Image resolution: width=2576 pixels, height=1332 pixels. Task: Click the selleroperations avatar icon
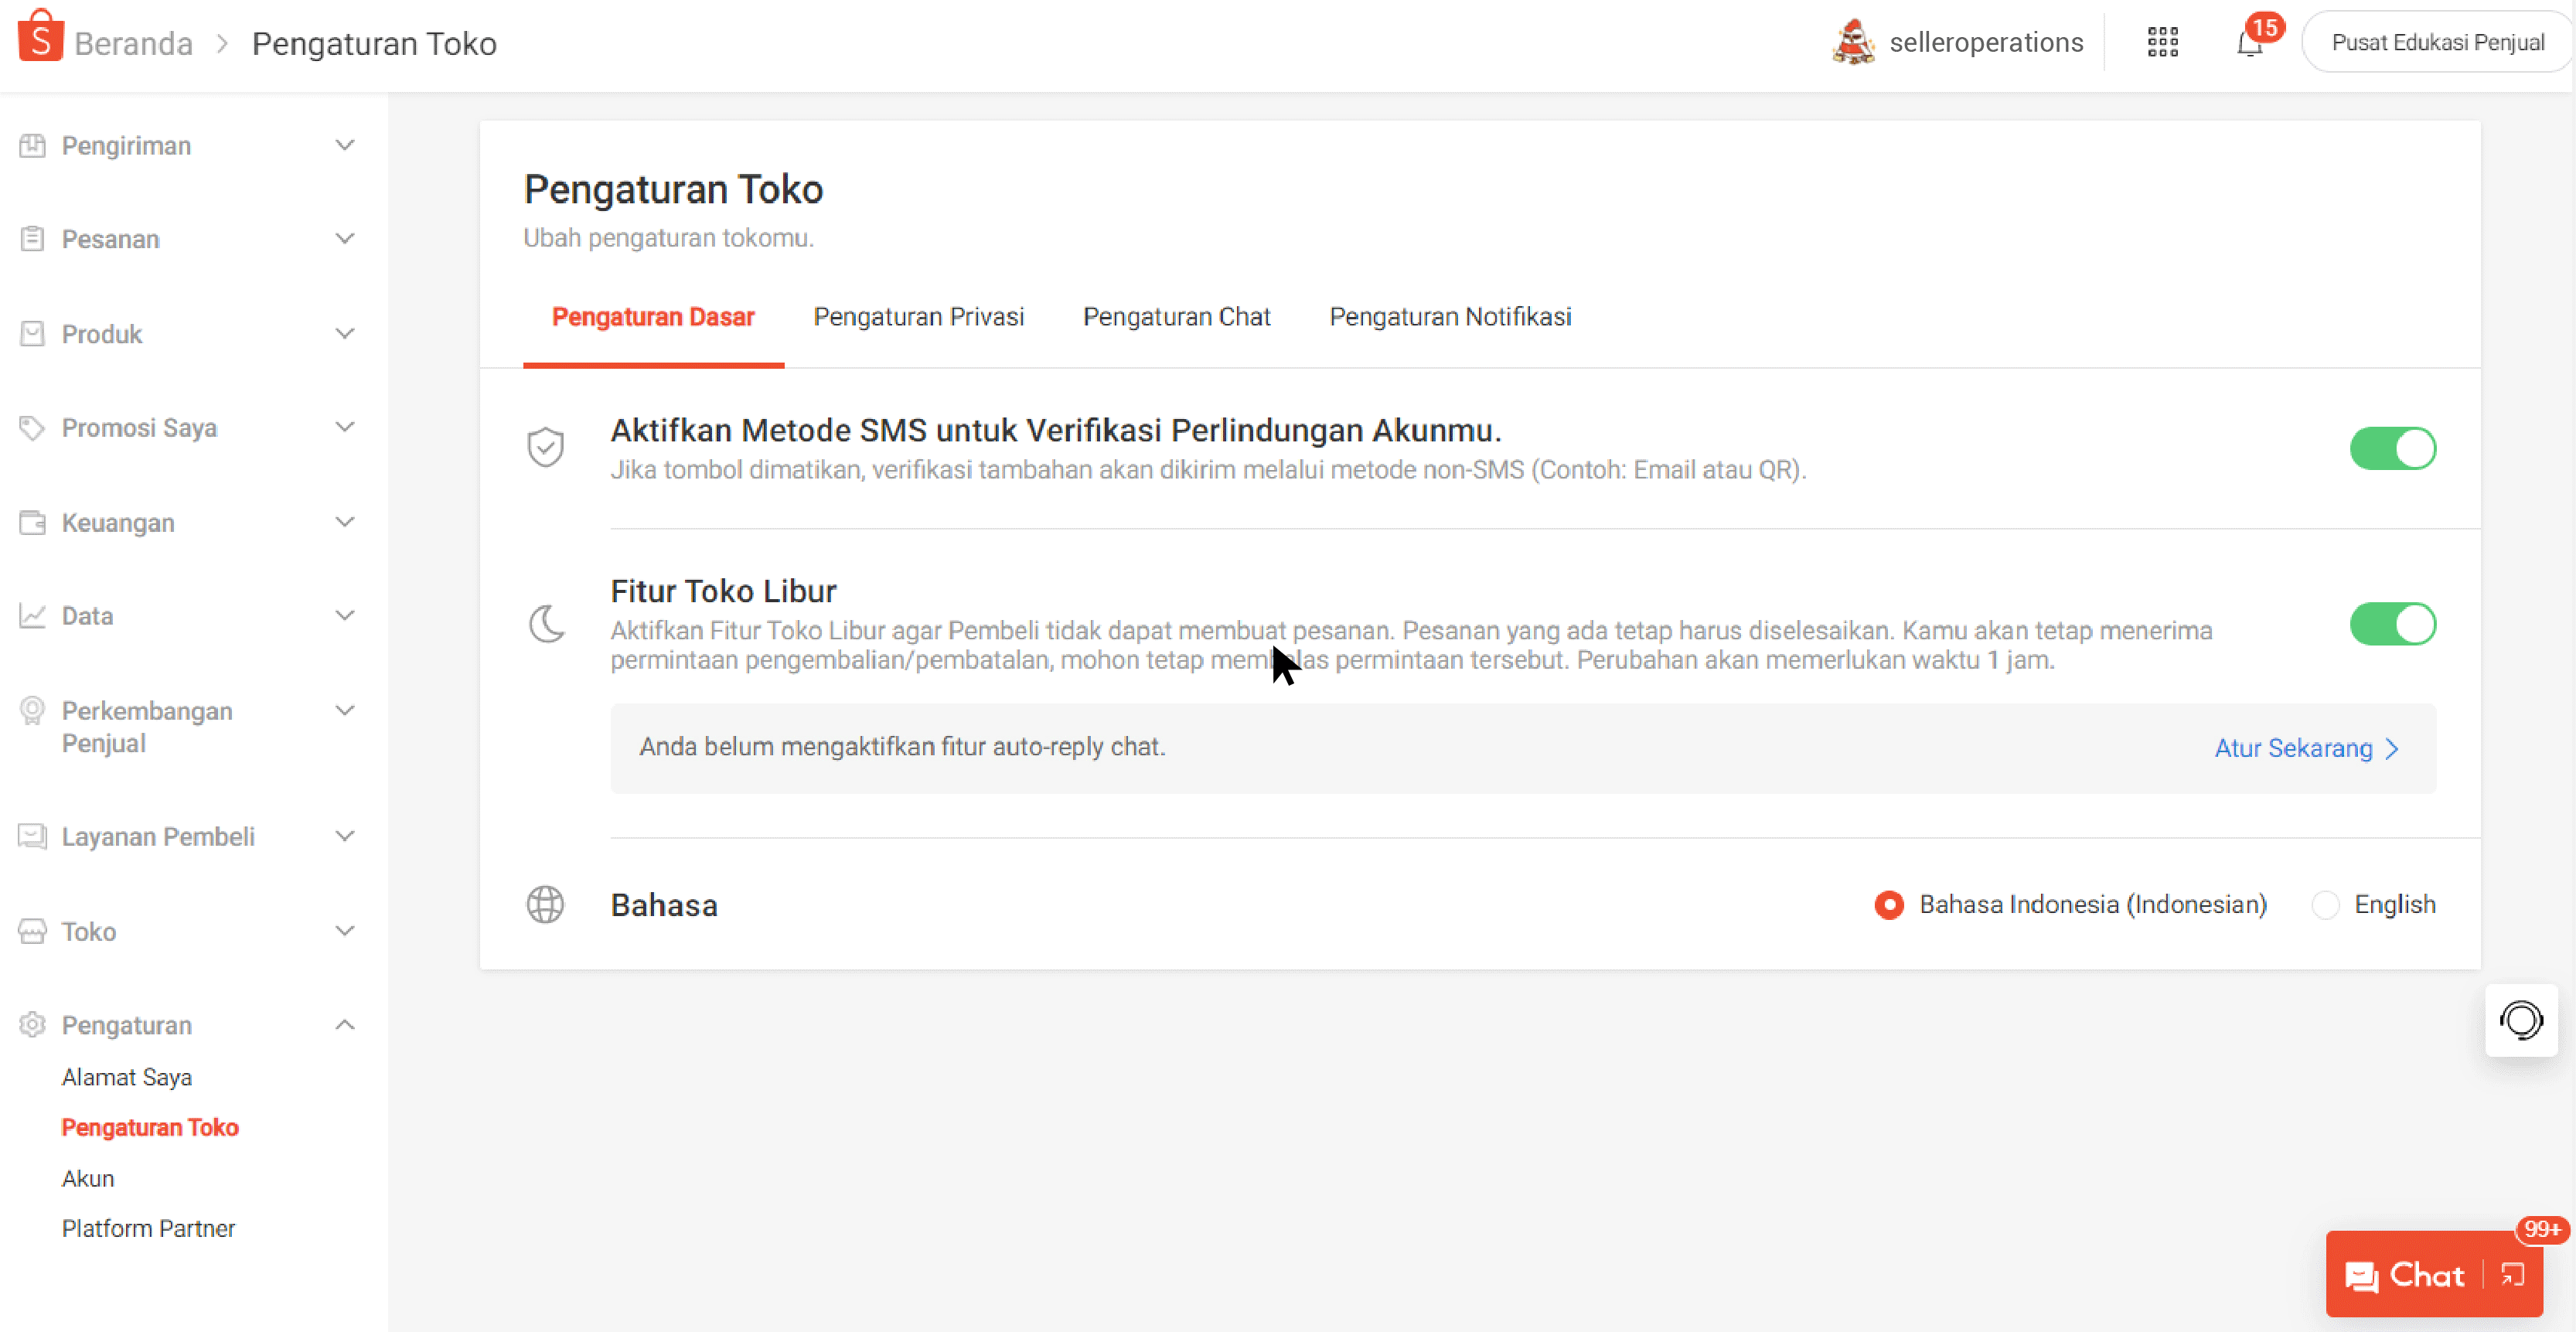(x=1853, y=42)
